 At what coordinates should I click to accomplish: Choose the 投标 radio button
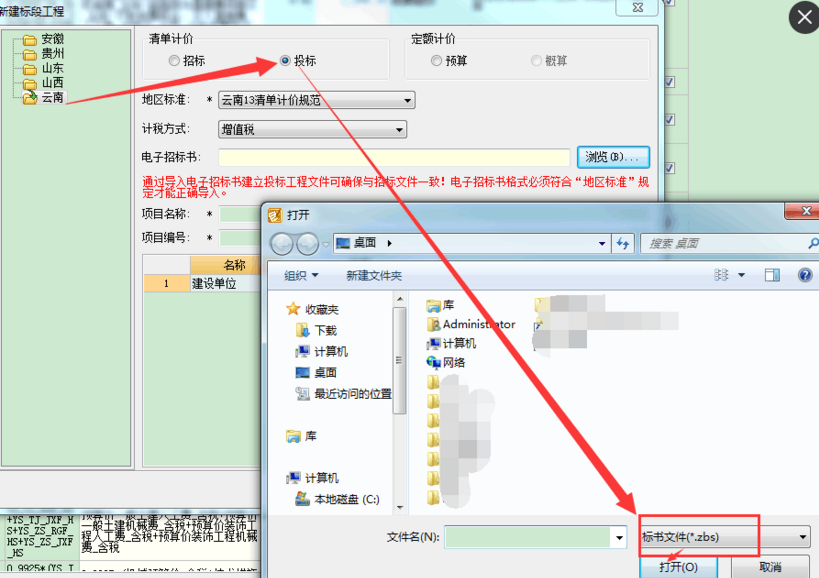[298, 61]
